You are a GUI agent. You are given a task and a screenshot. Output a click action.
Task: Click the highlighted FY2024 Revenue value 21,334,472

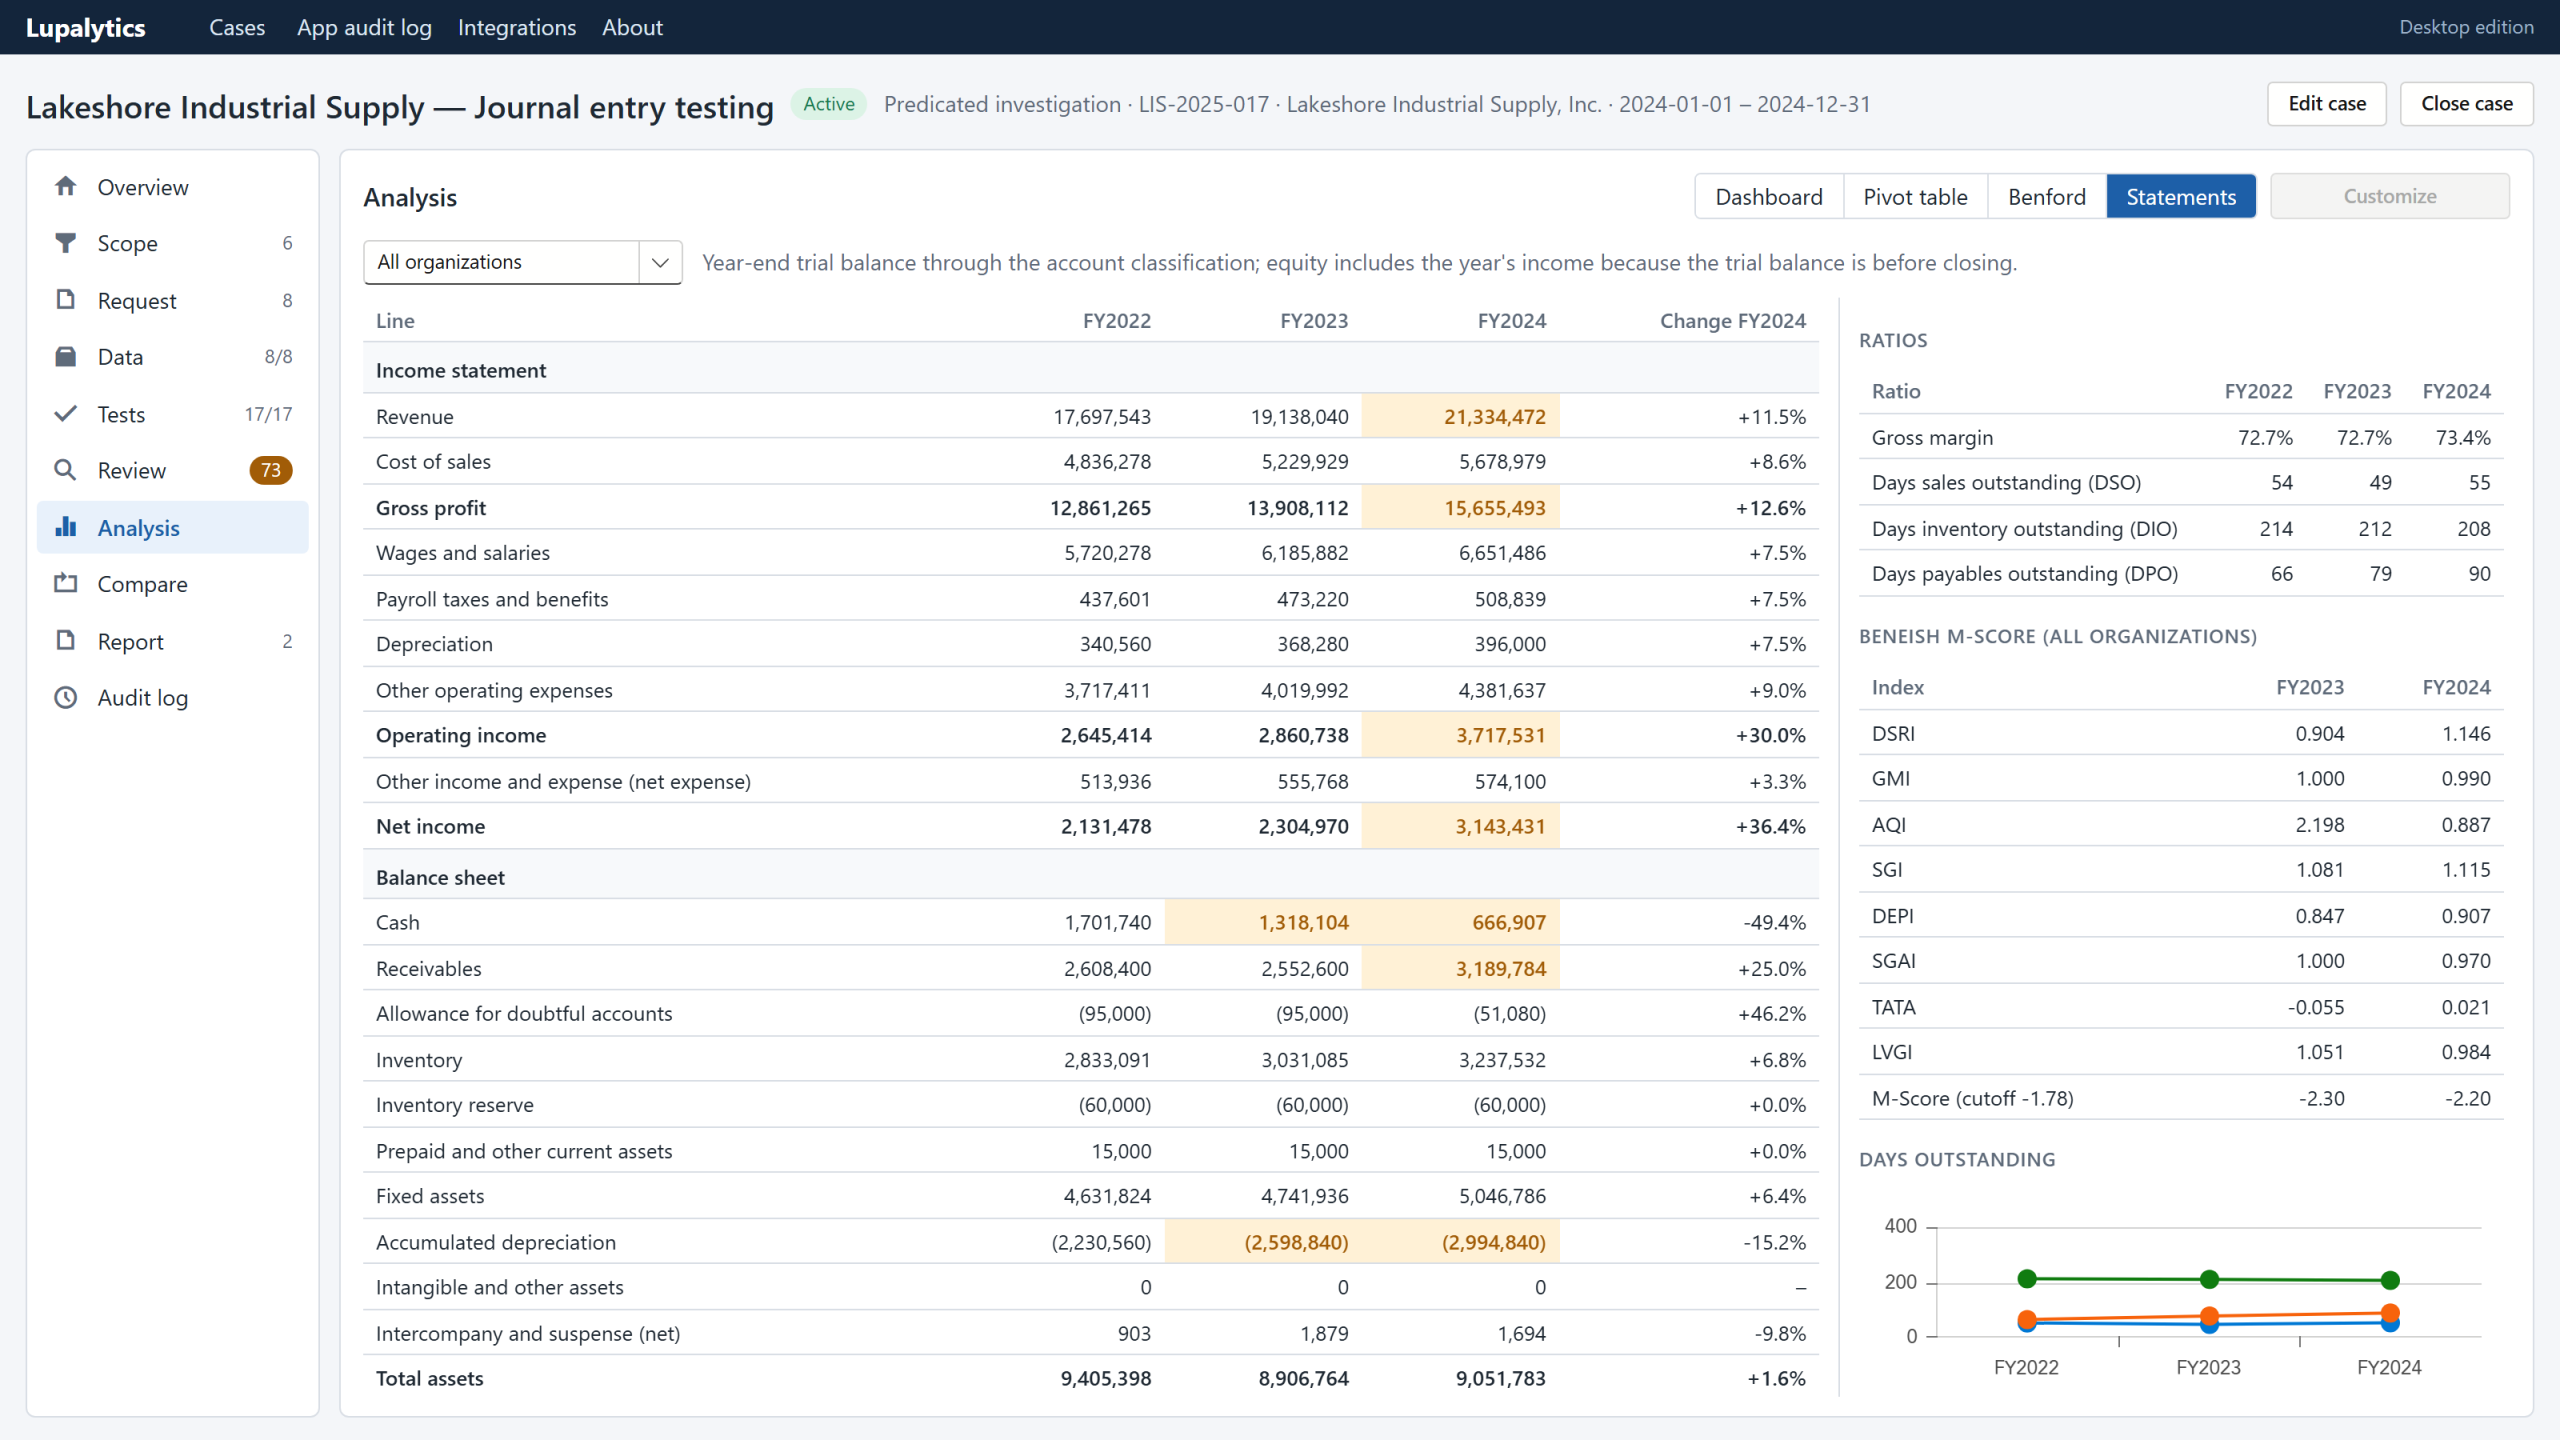coord(1494,417)
